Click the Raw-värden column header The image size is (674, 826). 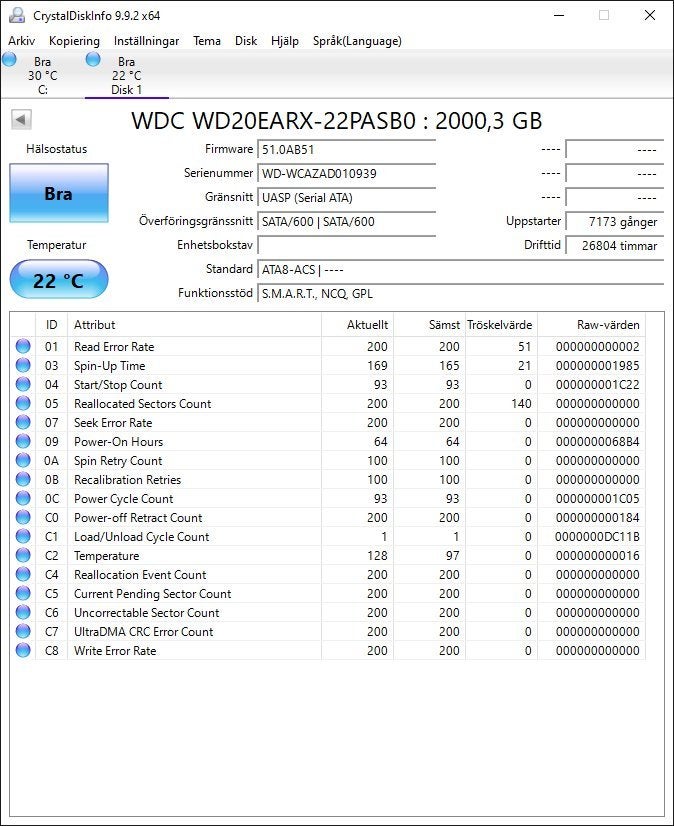[x=591, y=324]
